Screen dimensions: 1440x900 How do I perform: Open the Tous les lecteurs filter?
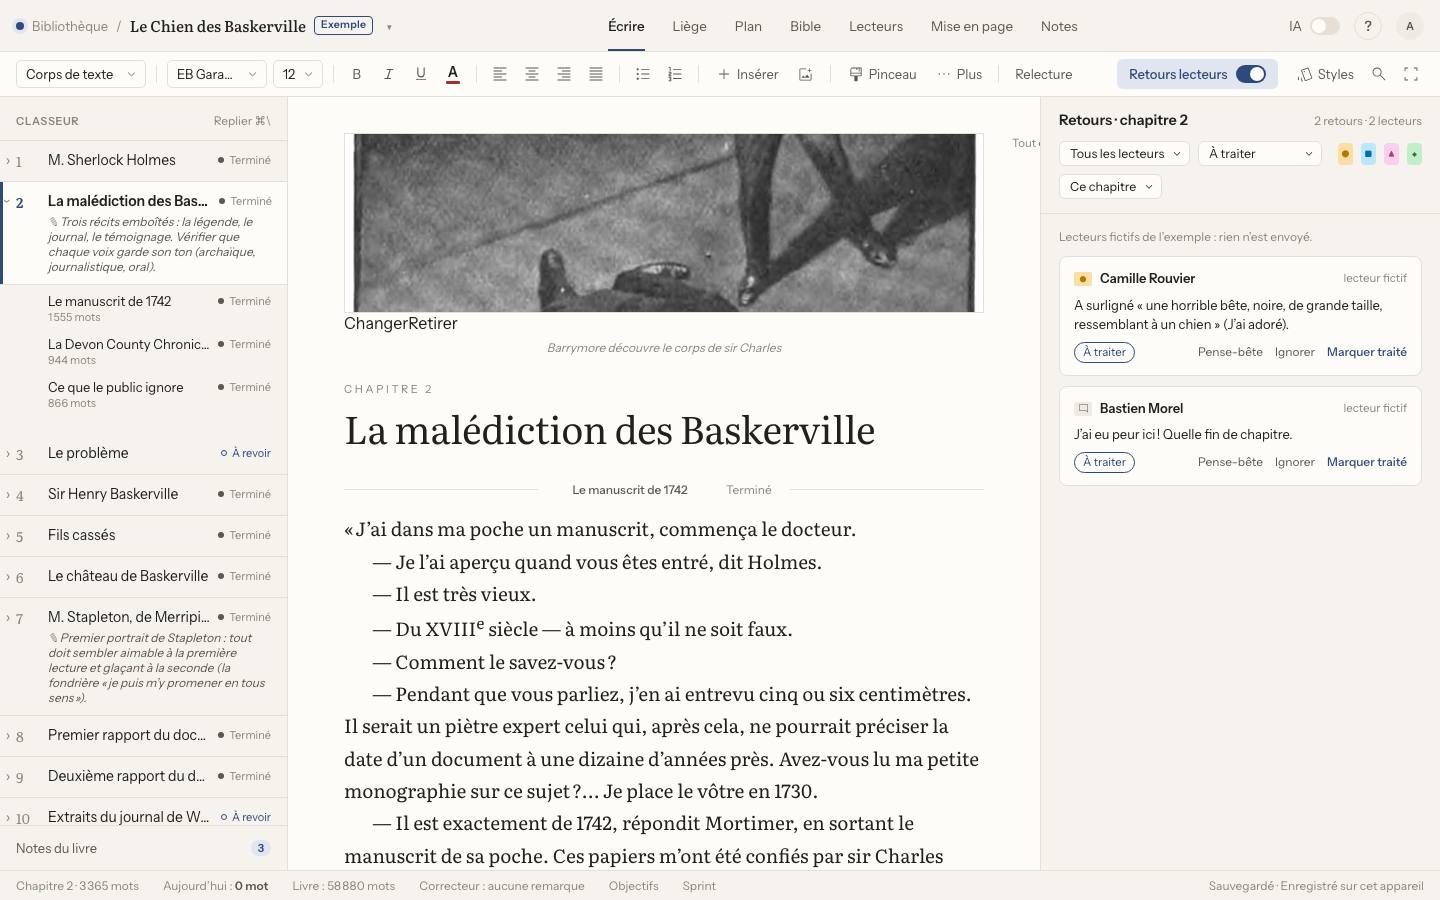pyautogui.click(x=1124, y=154)
